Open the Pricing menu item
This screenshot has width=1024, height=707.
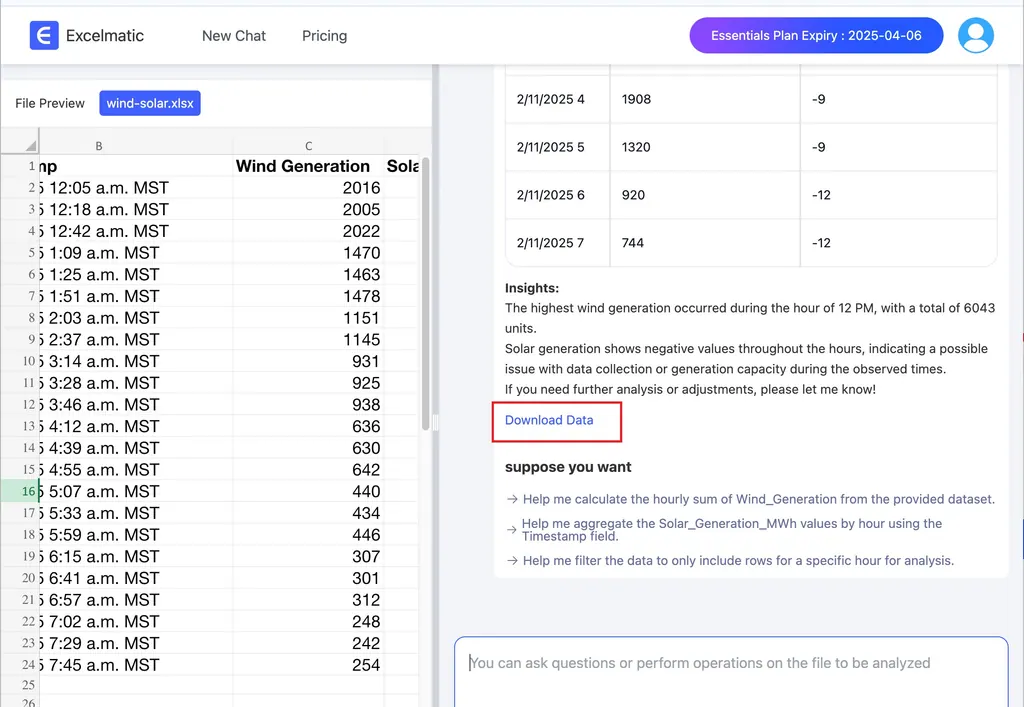tap(324, 35)
